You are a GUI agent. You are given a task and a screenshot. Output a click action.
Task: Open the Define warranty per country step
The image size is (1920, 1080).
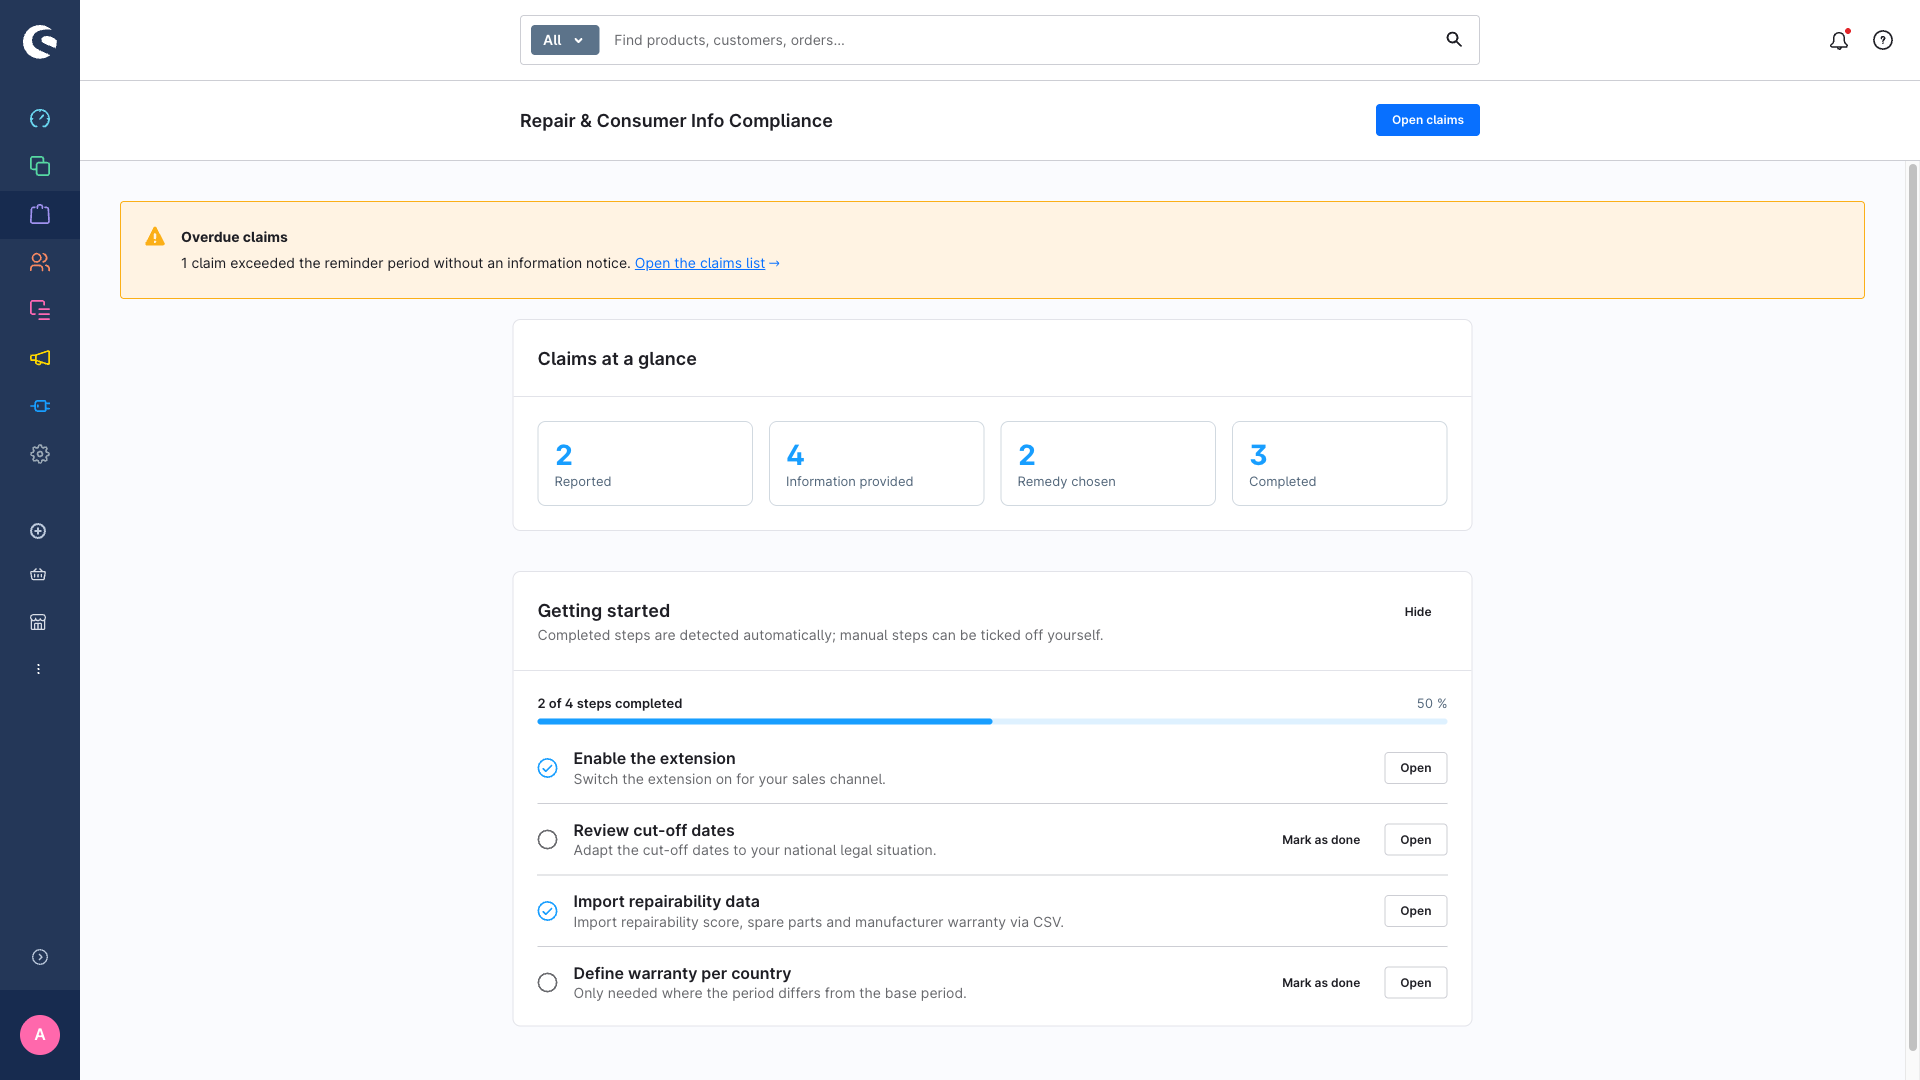(x=1415, y=983)
